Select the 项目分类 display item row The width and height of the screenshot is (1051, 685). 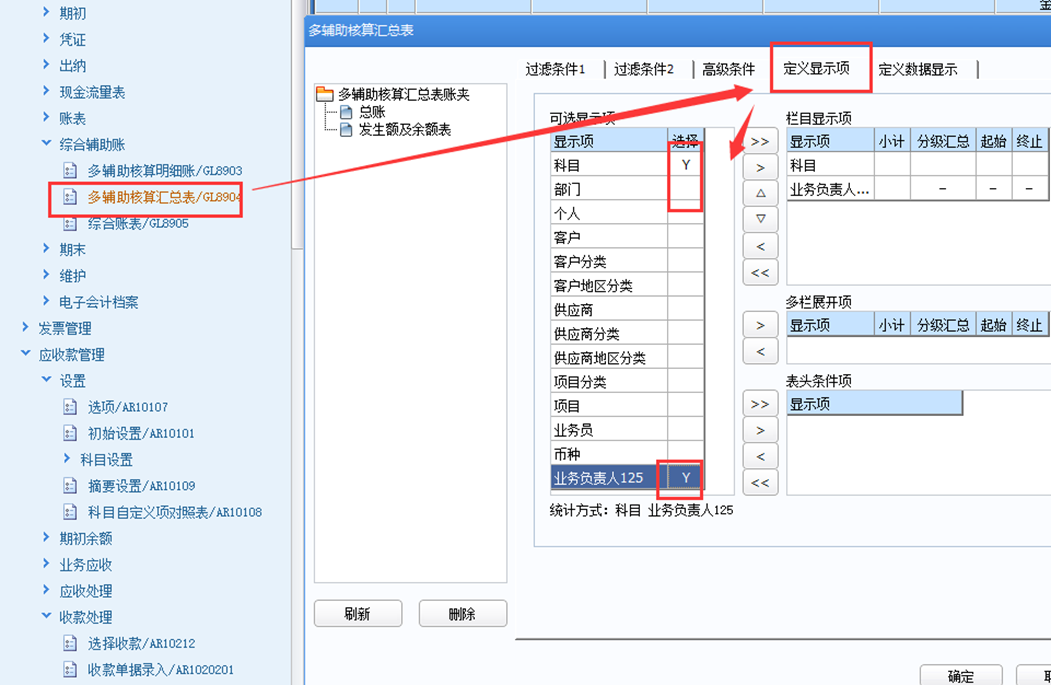click(x=626, y=382)
